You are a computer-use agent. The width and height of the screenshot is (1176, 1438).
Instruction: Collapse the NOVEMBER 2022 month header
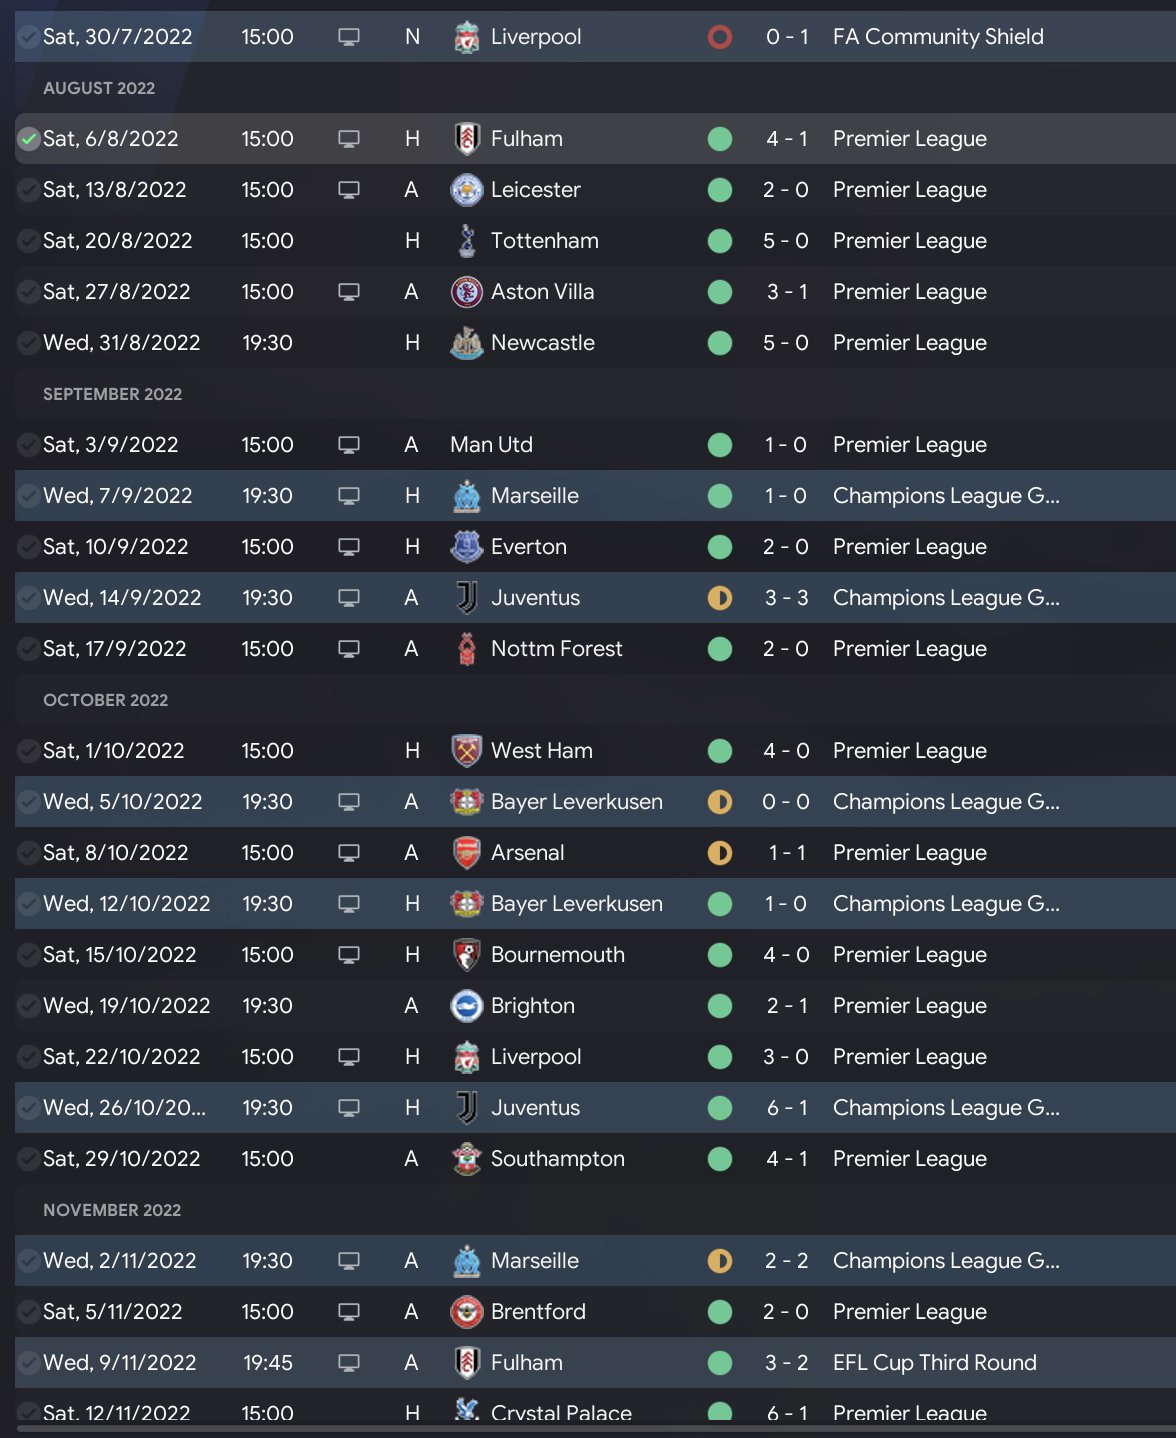point(112,1210)
